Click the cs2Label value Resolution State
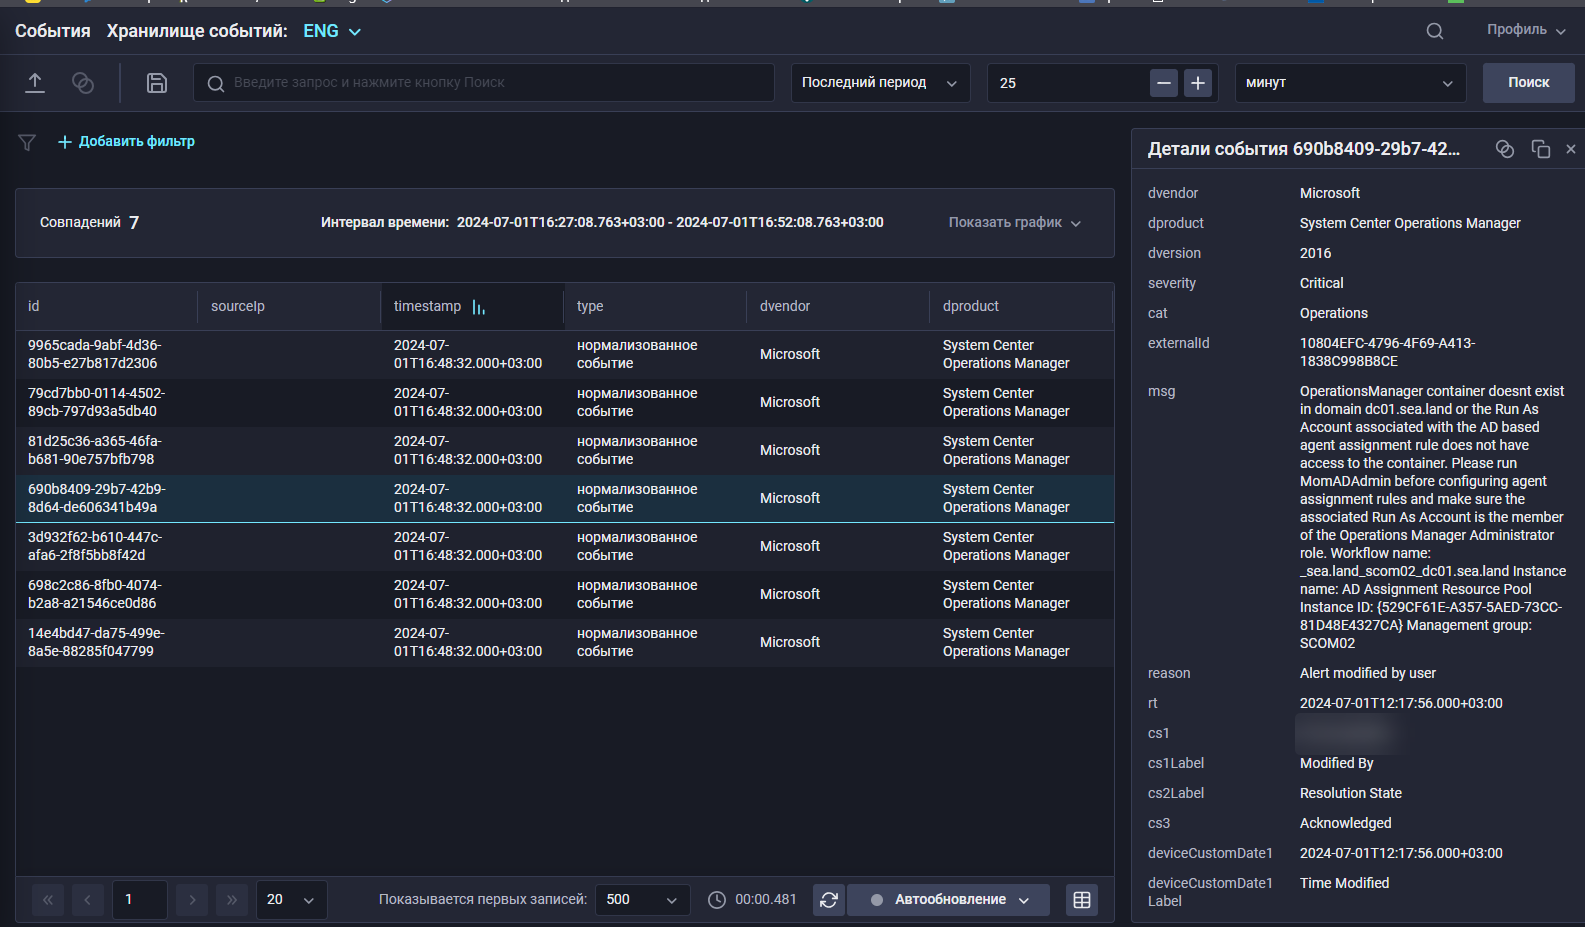The height and width of the screenshot is (927, 1585). pos(1350,794)
